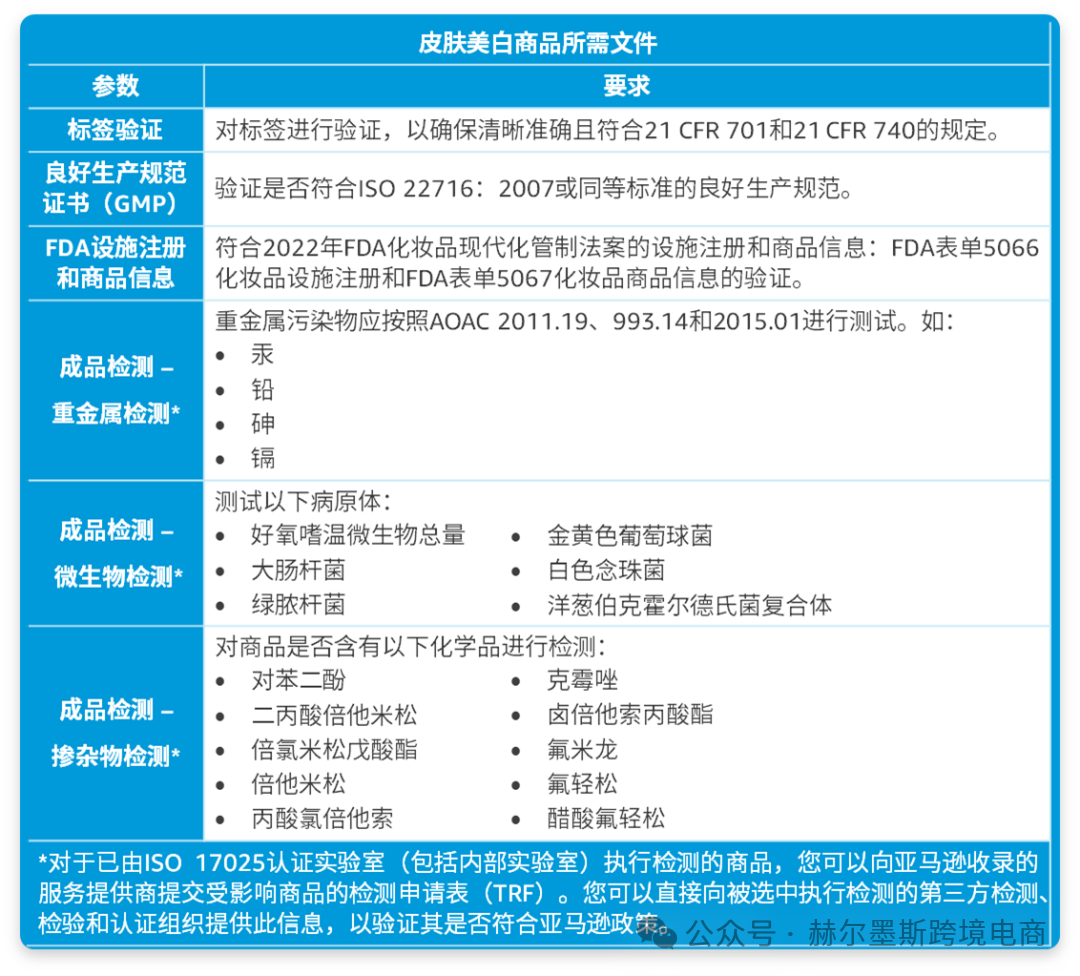Screen dimensions: 1080x976
Task: Select the FDA设施注册和商品信息 row label
Action: [116, 262]
